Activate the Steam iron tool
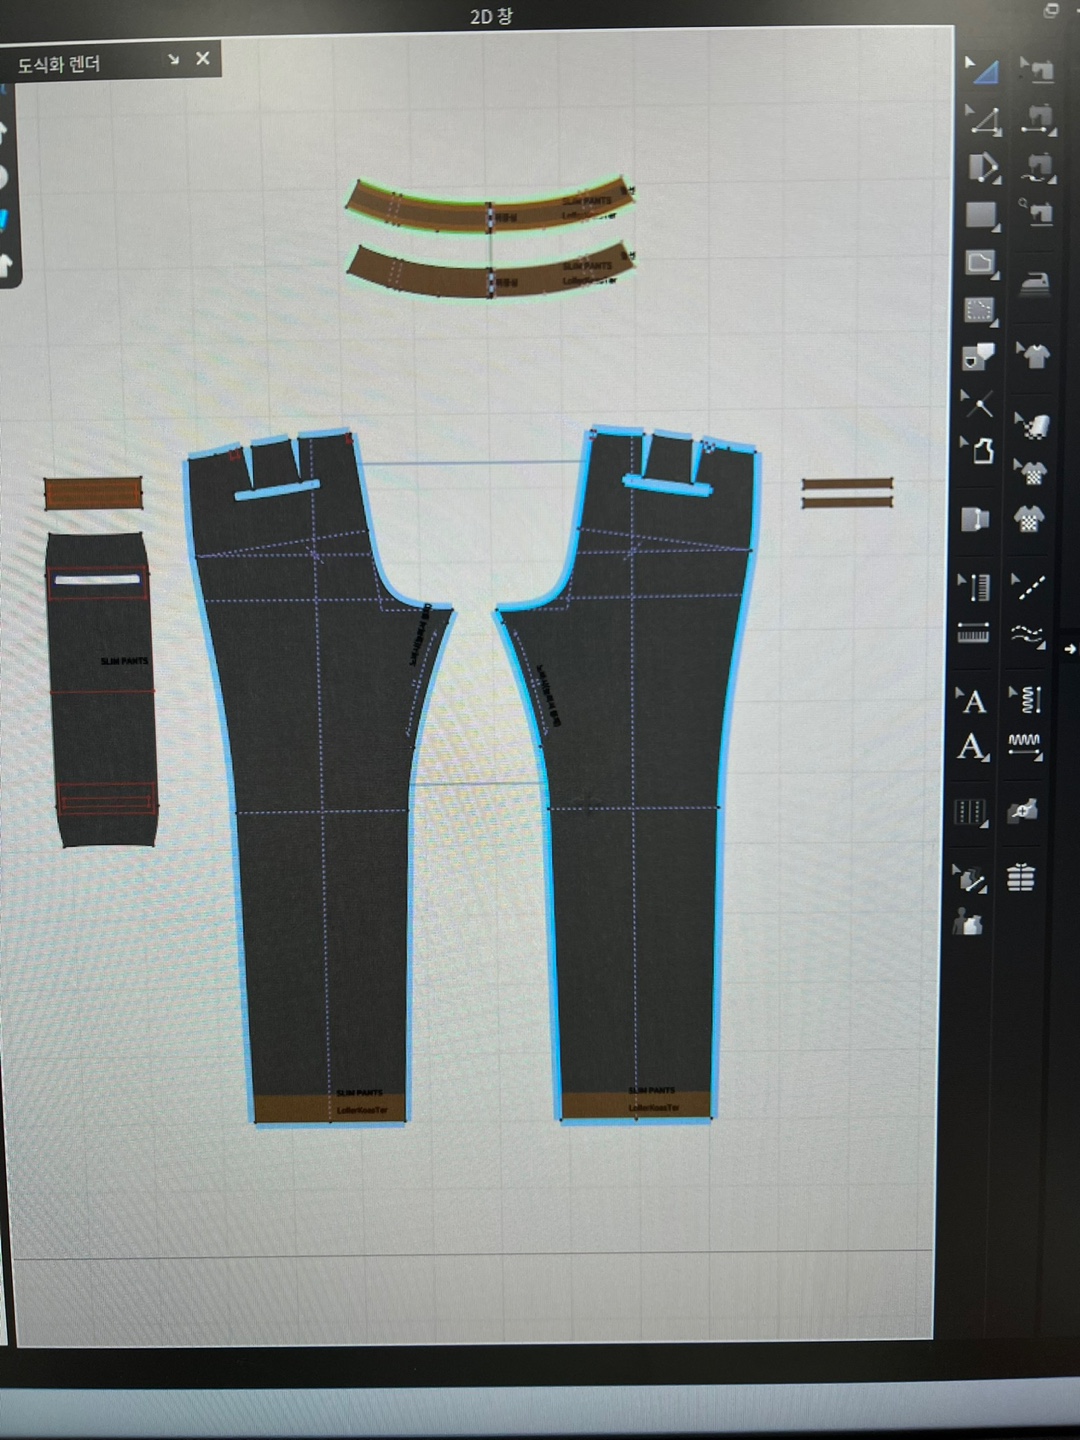Screen dimensions: 1080x1440 [1035, 284]
